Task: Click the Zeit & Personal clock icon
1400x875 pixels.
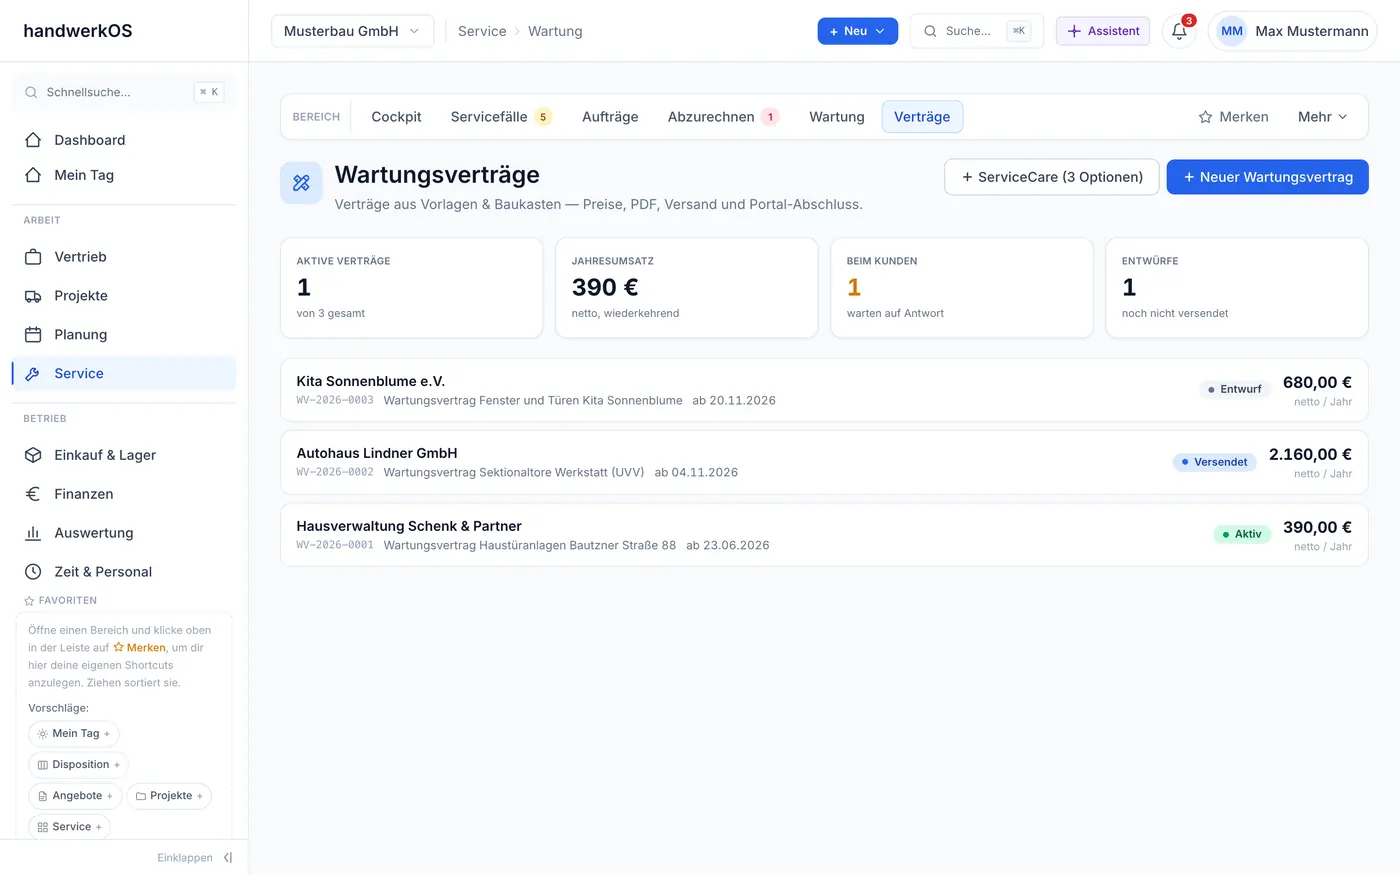Action: [x=33, y=572]
